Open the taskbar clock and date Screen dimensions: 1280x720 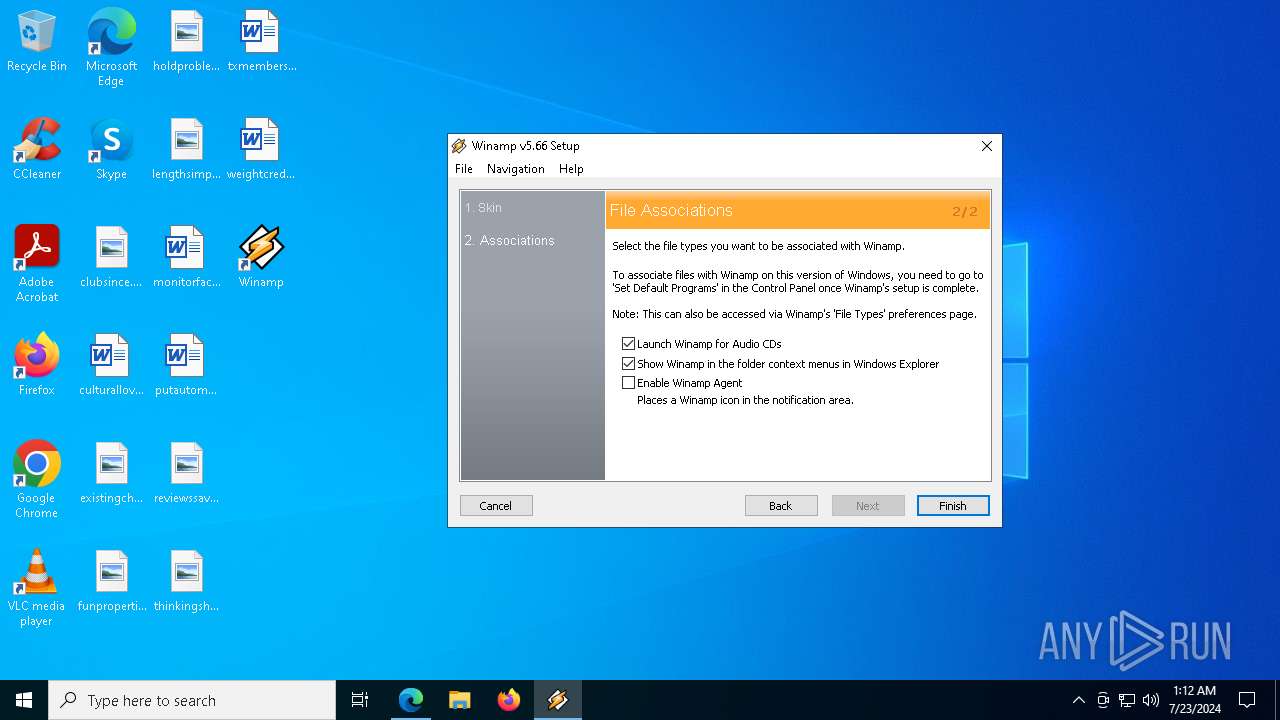(x=1194, y=700)
